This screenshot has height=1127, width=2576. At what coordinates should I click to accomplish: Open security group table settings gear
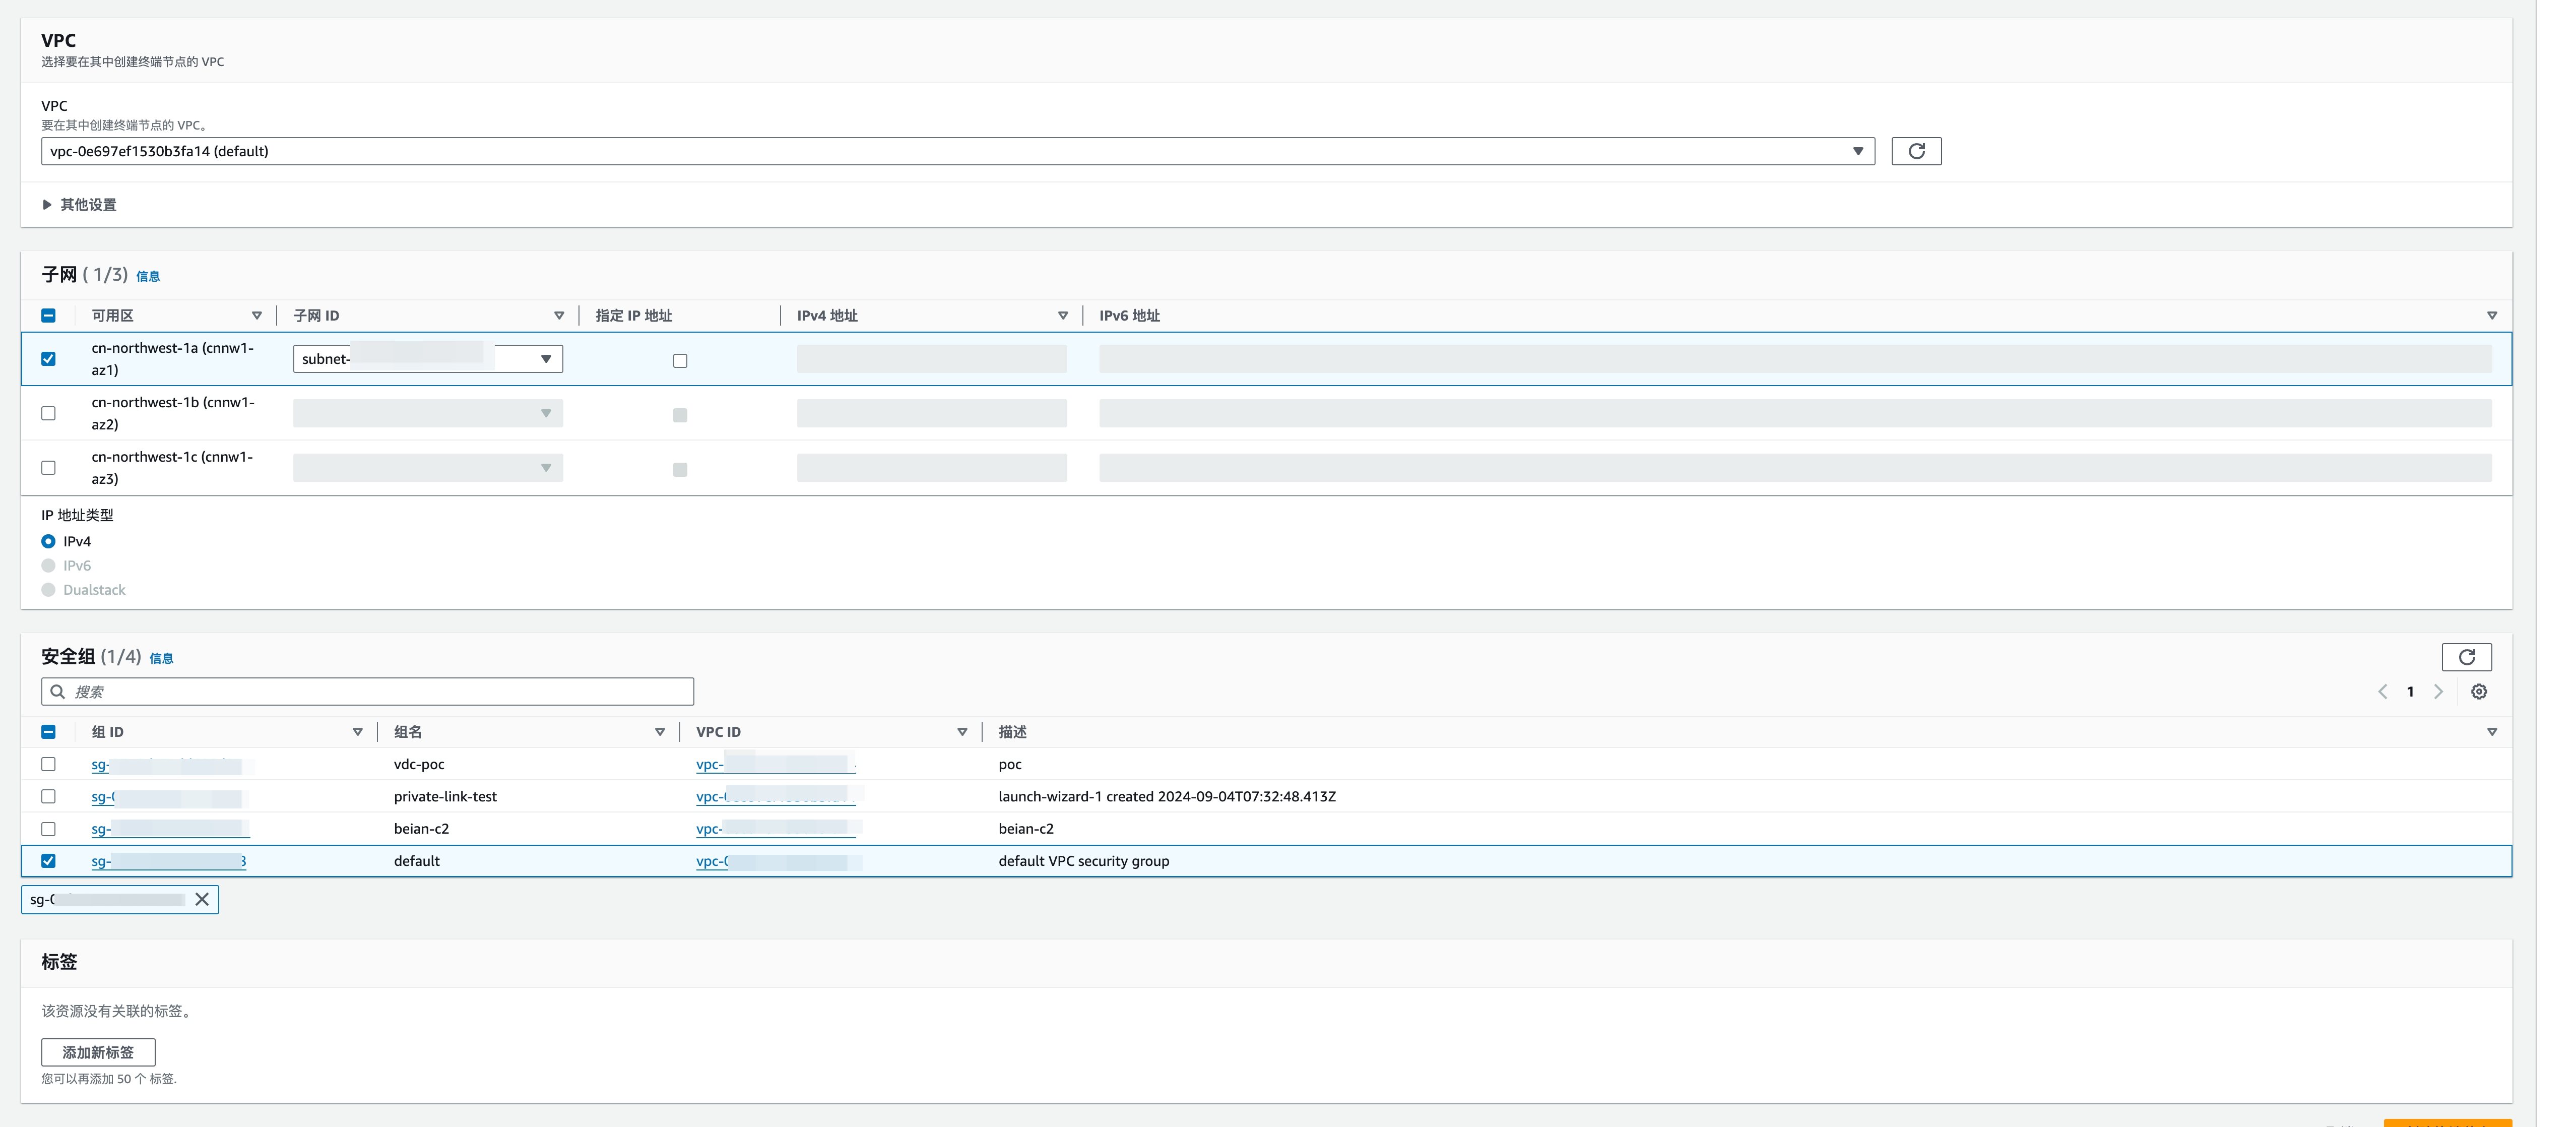coord(2478,692)
